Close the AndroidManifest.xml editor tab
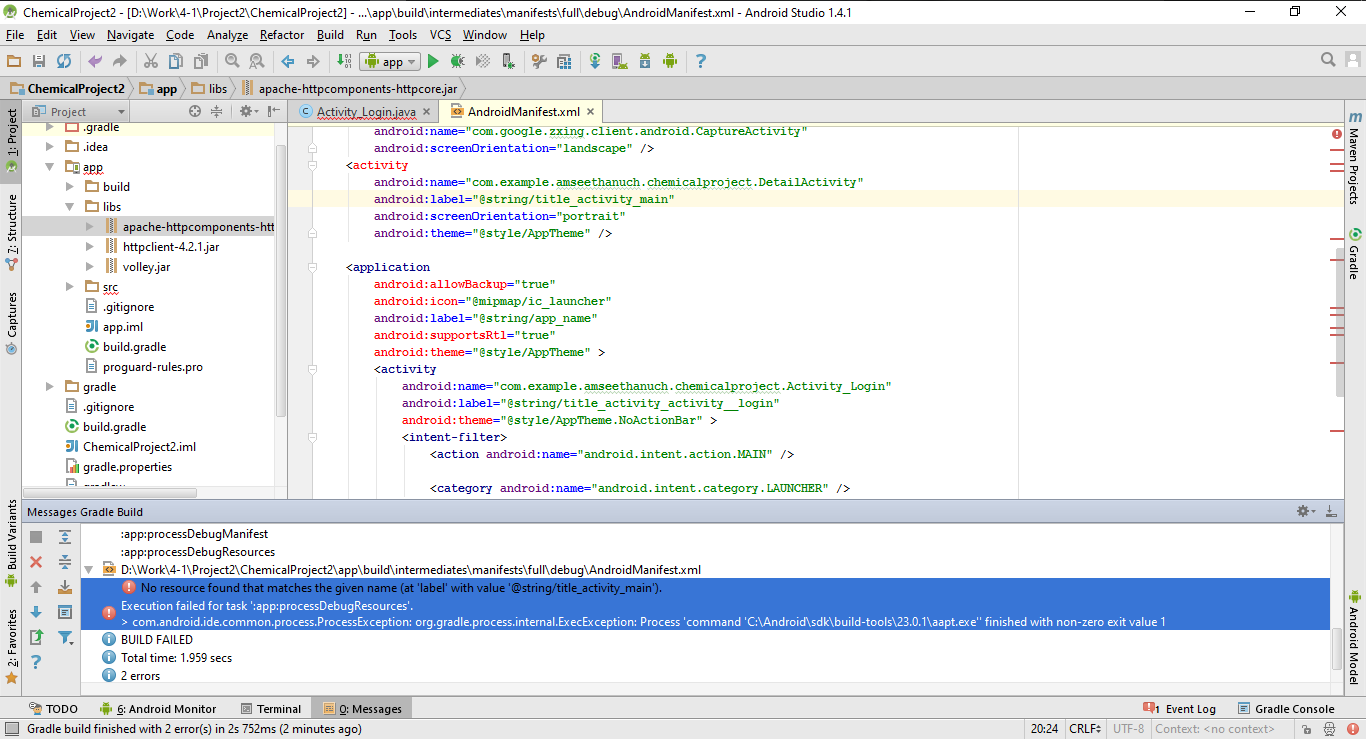The height and width of the screenshot is (756, 1366). point(590,112)
